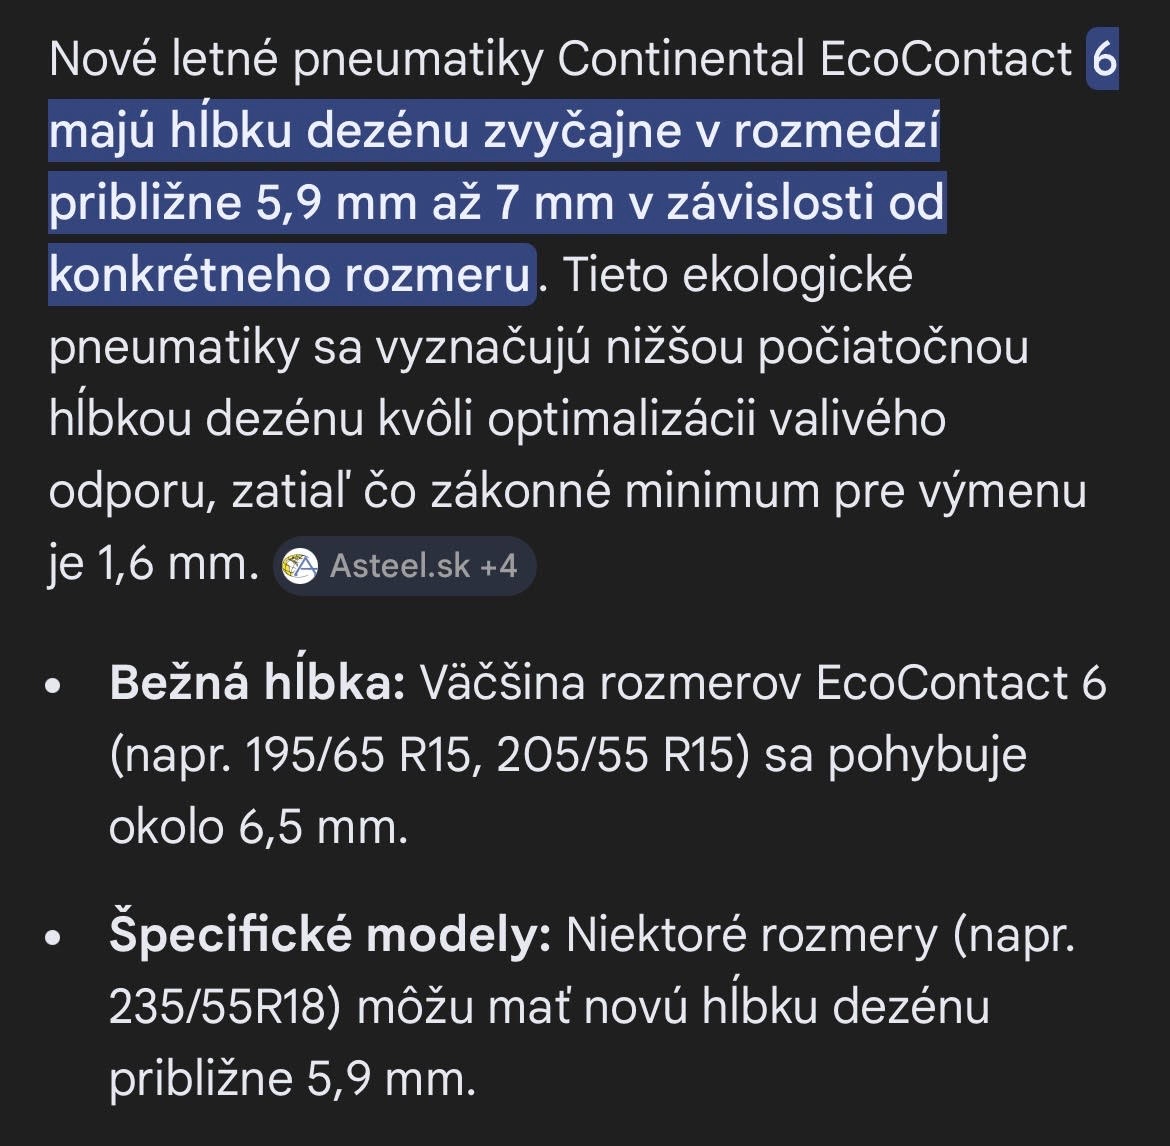
Task: Click the highlighted "konkrétneho rozmeru" phrase
Action: (x=290, y=275)
